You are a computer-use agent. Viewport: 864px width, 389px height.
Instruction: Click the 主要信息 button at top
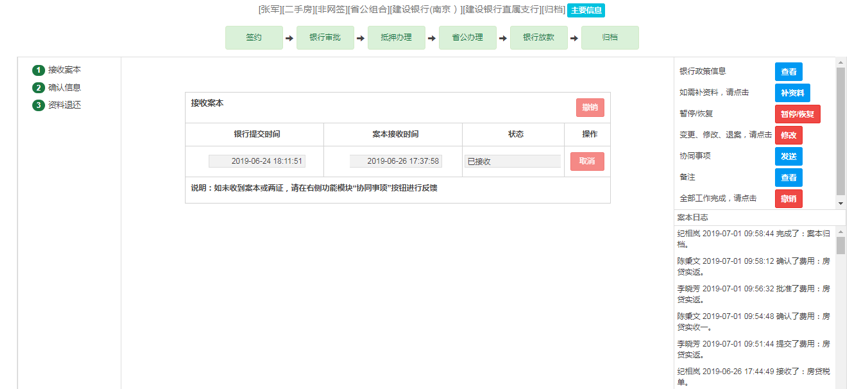[586, 10]
